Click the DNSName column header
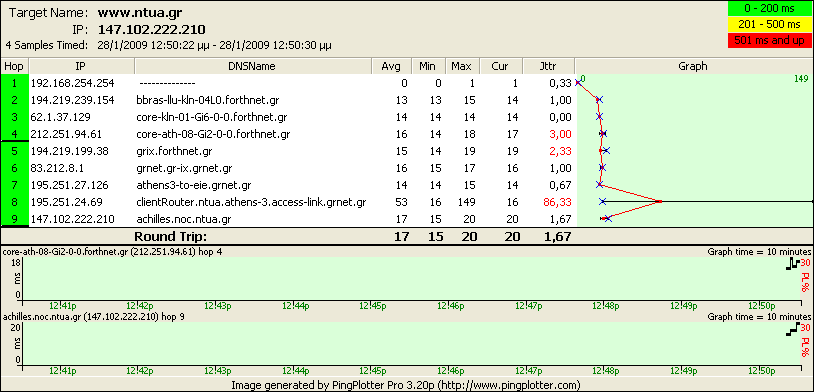 click(253, 66)
